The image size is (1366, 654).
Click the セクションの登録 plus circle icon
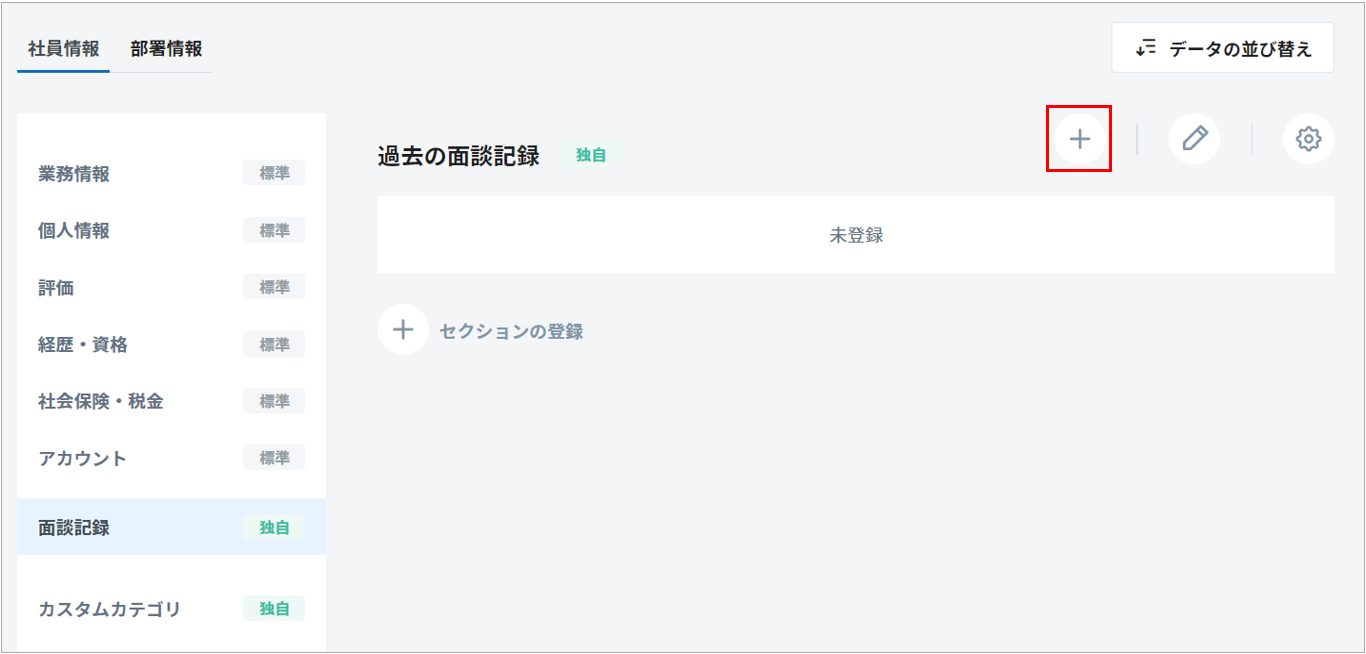pos(403,330)
